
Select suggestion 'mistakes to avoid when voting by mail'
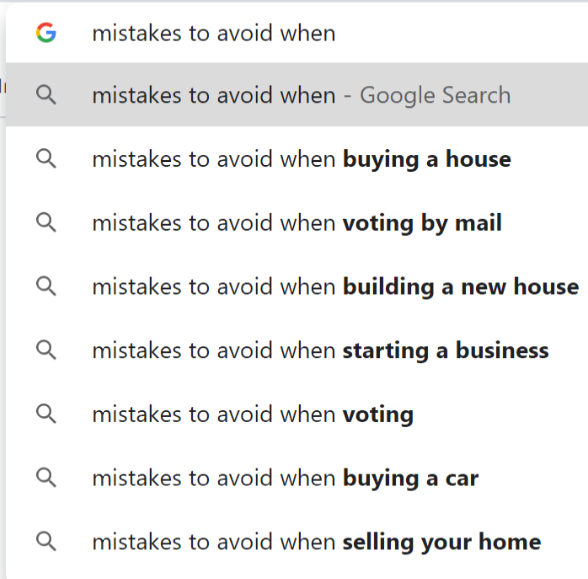[x=297, y=223]
